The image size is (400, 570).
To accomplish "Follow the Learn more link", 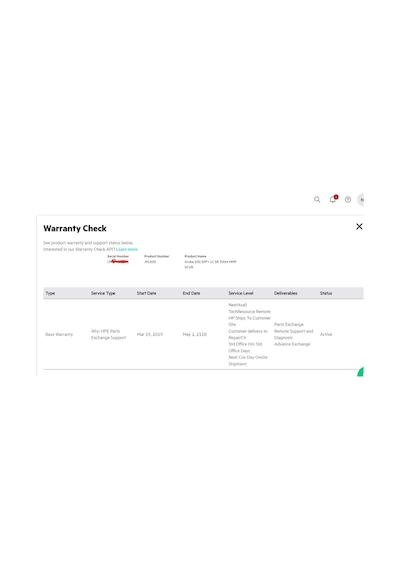I will [127, 249].
